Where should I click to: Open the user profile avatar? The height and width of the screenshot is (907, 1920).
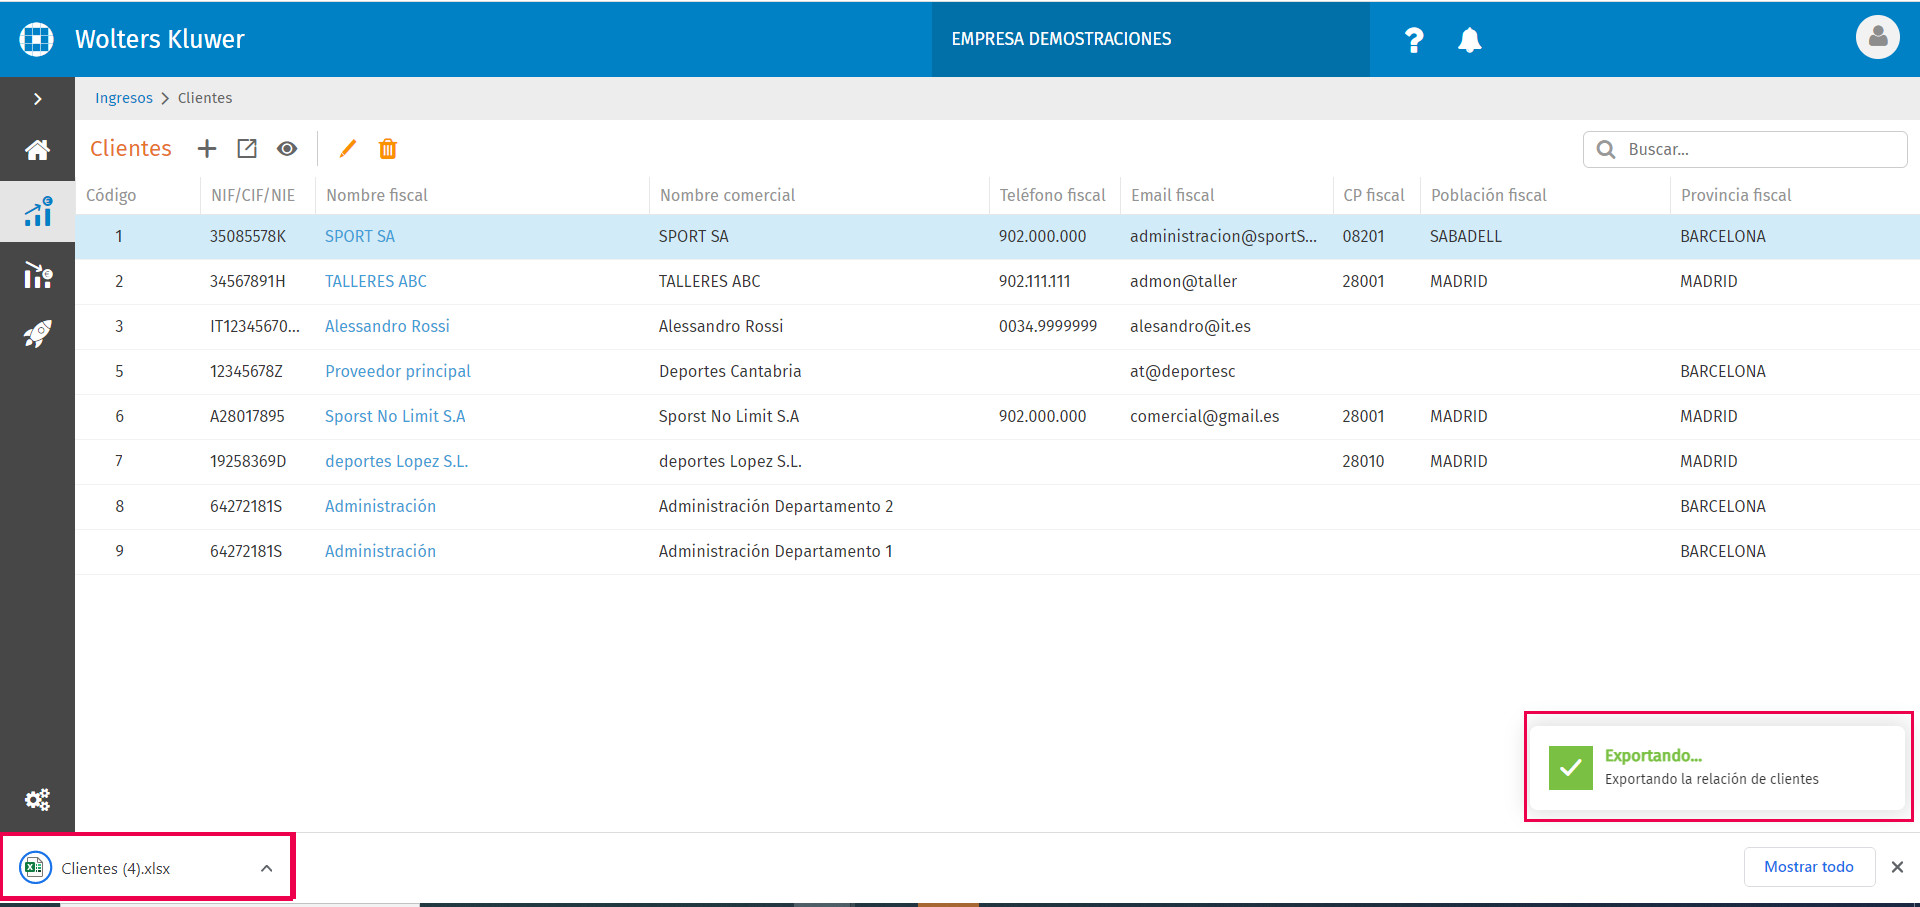[x=1877, y=38]
